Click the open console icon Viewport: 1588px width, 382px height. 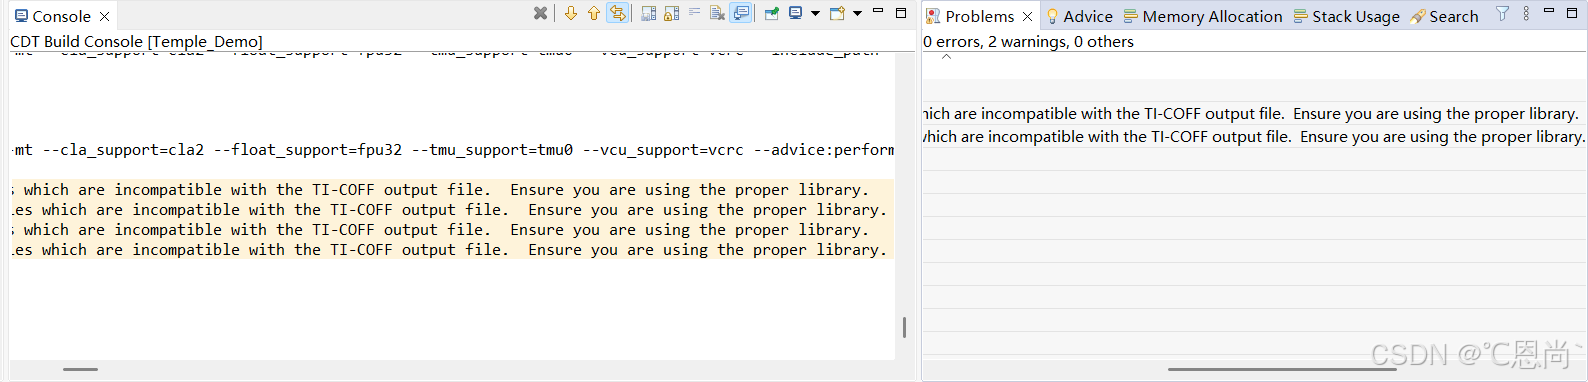click(837, 13)
